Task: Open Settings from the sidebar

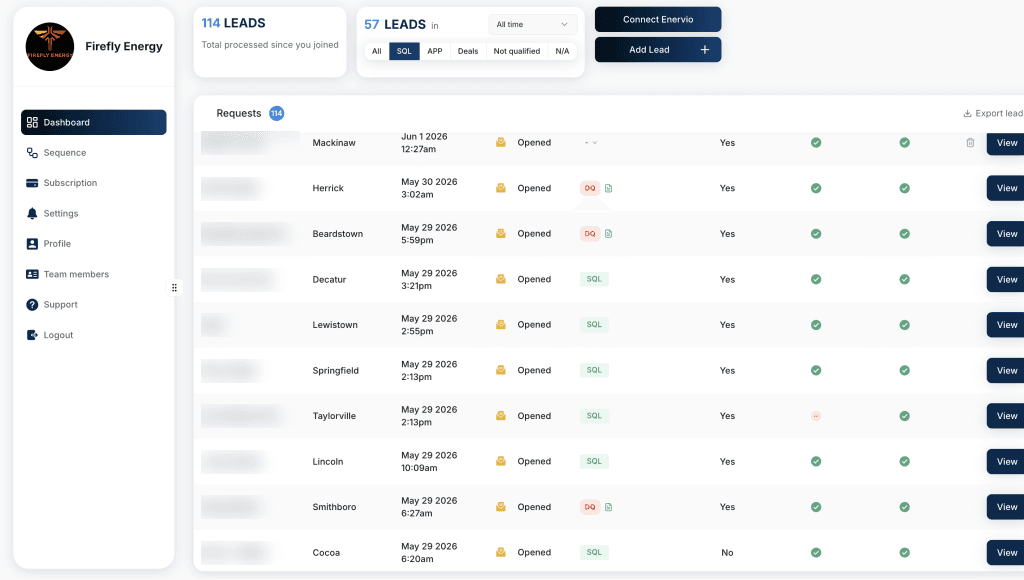Action: pos(52,214)
